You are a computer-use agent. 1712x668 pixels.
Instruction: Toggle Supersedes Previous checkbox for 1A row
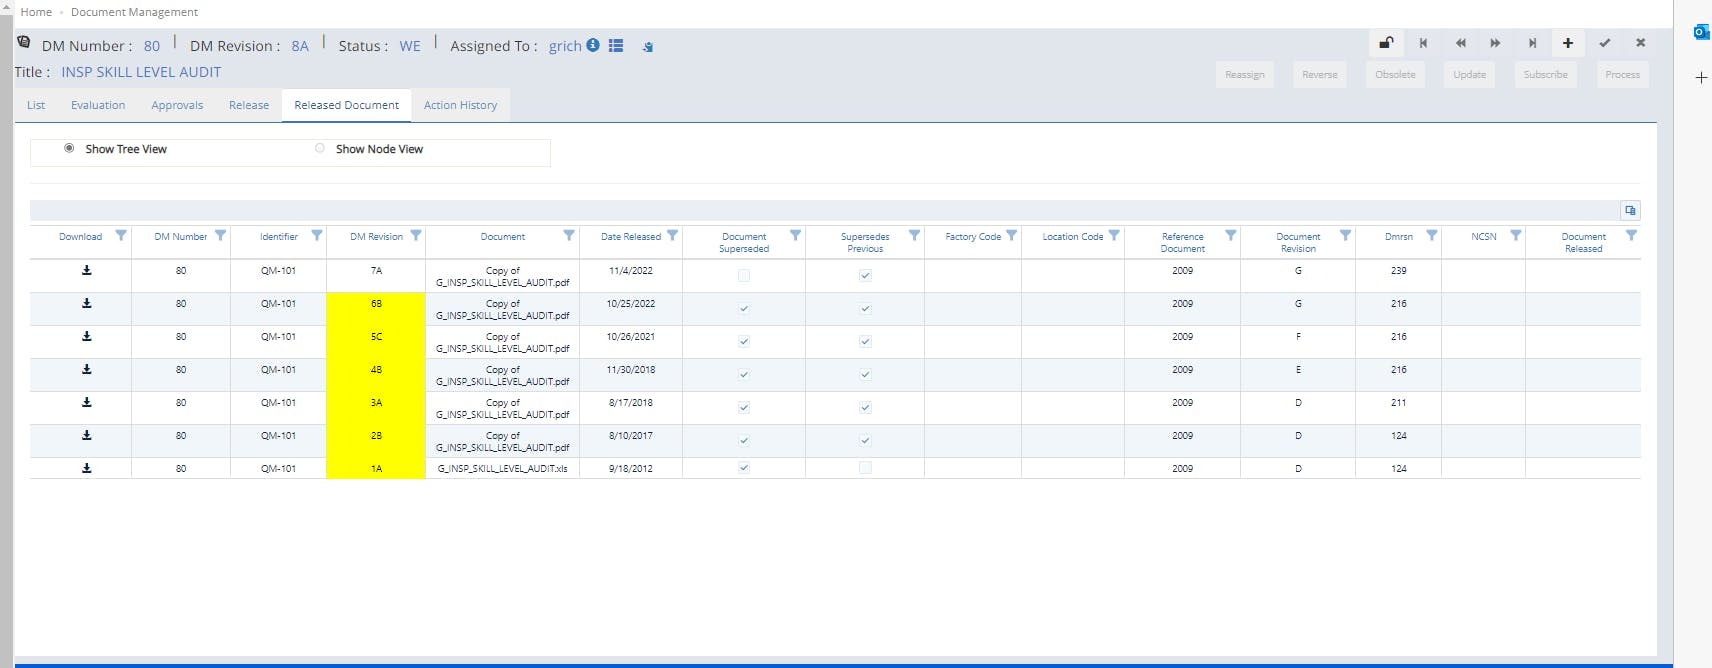865,468
